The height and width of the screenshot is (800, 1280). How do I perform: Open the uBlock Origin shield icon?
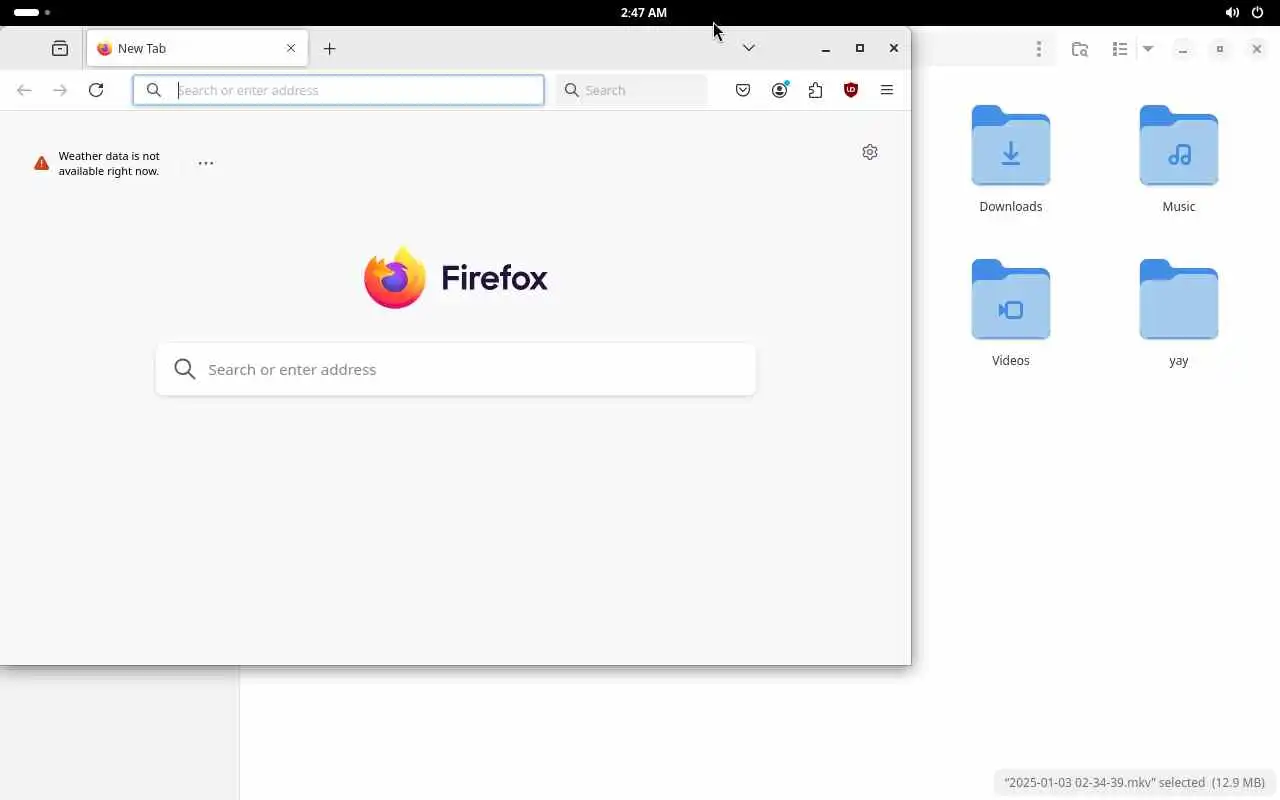click(851, 90)
